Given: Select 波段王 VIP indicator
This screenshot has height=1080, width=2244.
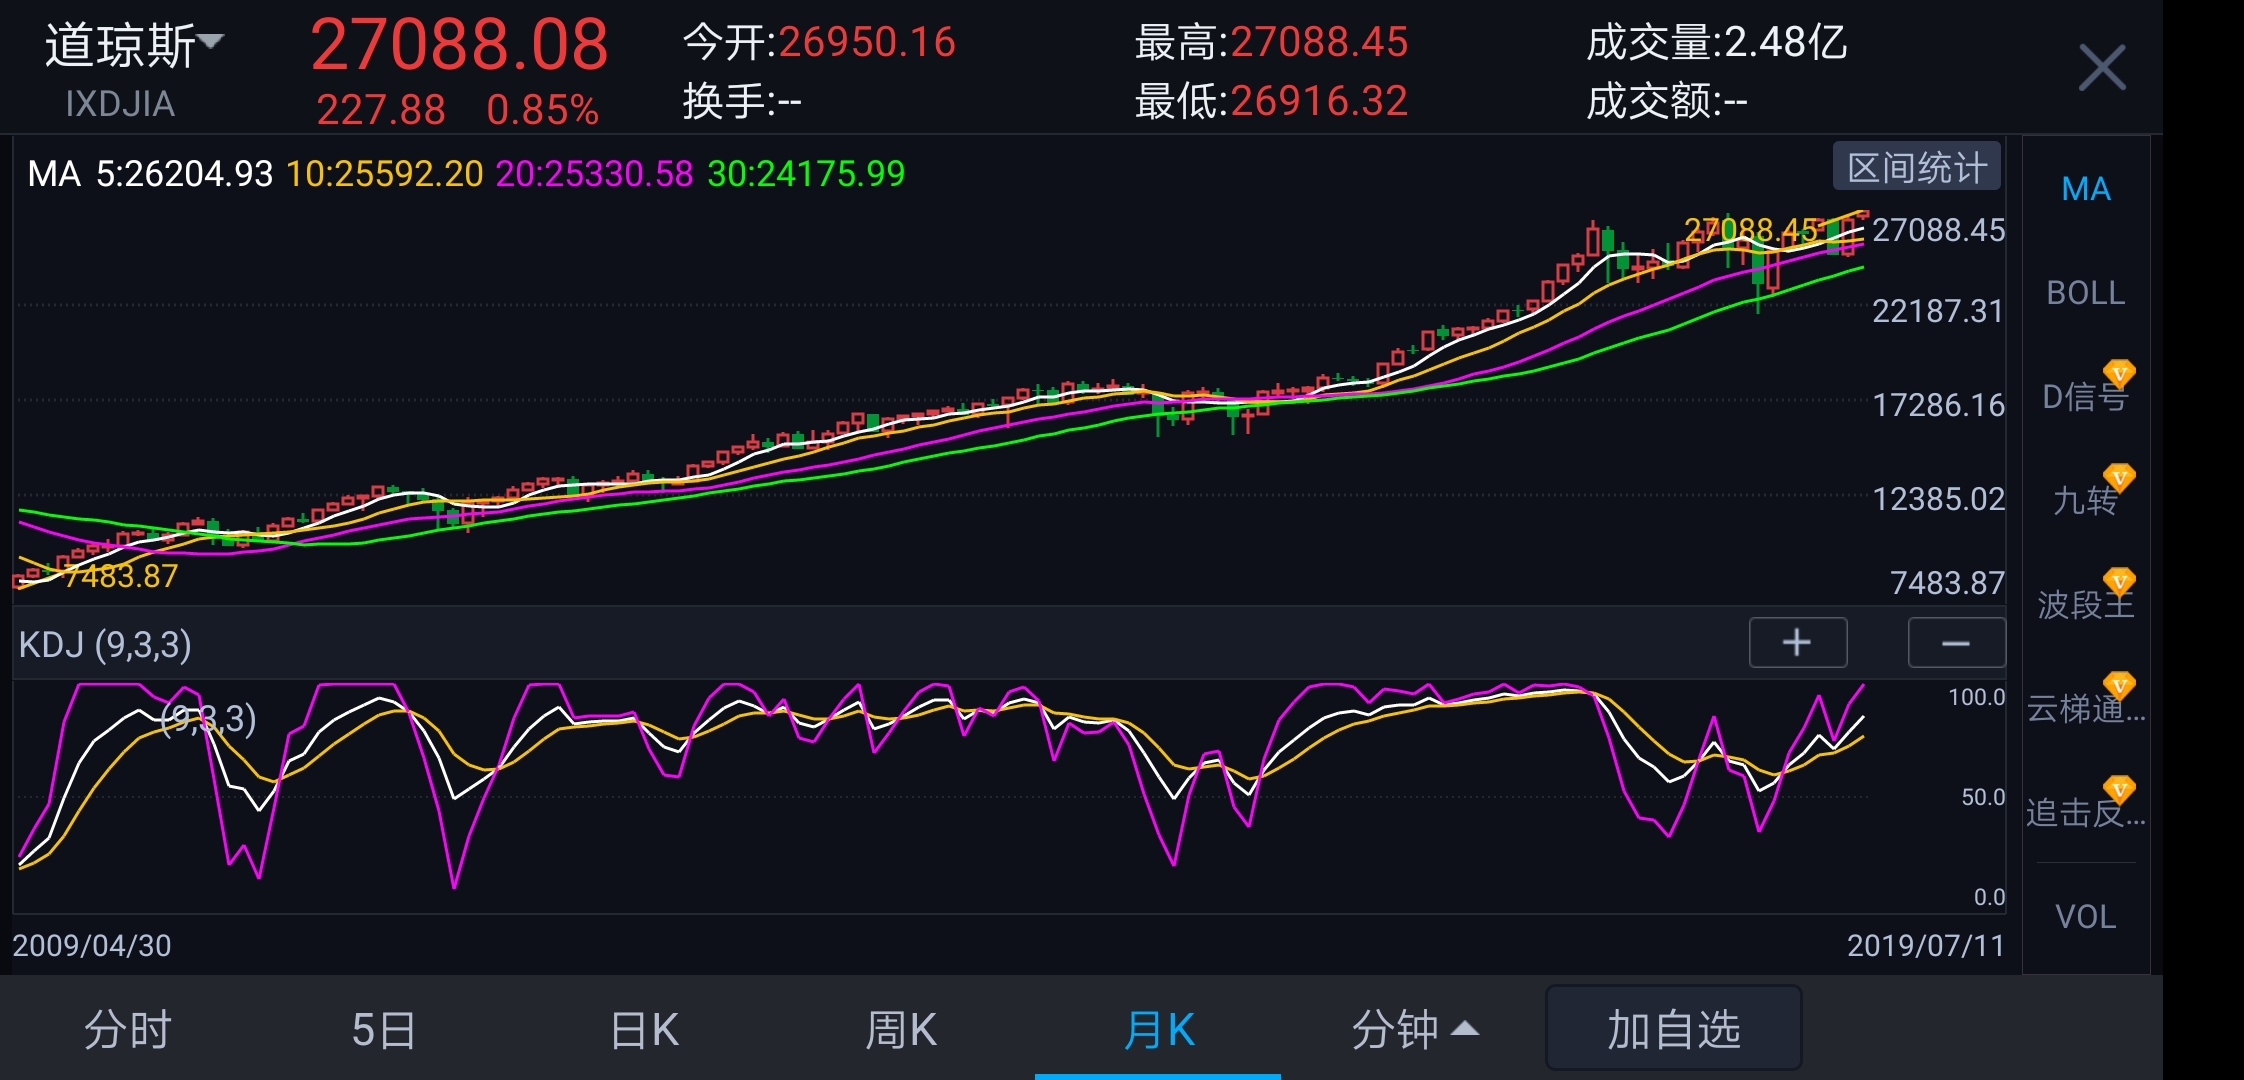Looking at the screenshot, I should tap(2086, 604).
